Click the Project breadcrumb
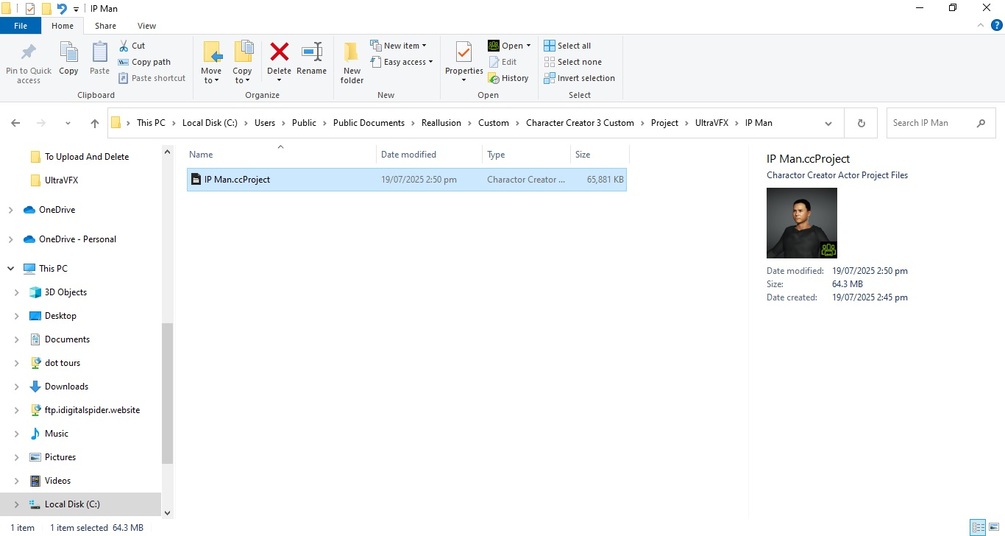The image size is (1005, 536). pos(664,123)
